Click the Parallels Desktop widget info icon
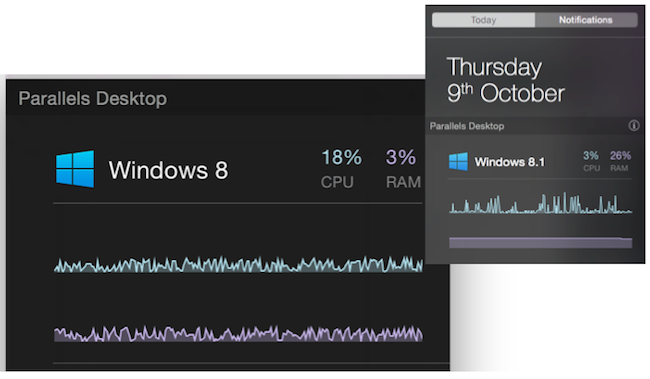Viewport: 650px width, 379px height. [633, 125]
